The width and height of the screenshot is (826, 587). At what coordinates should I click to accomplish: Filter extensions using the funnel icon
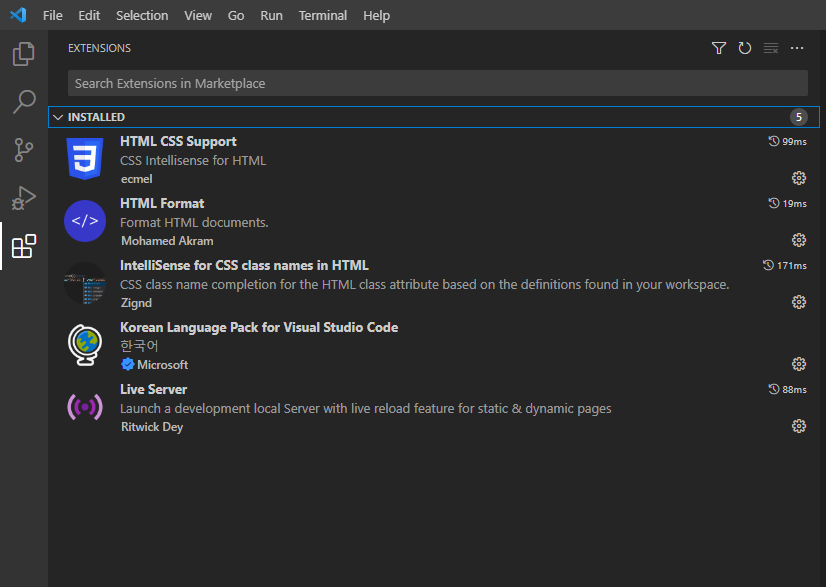click(719, 48)
